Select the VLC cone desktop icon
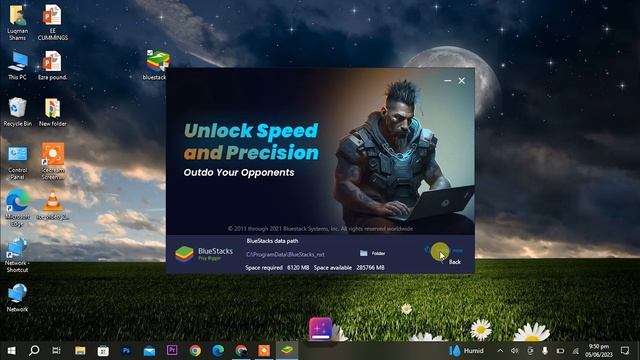This screenshot has width=640, height=360. tap(53, 206)
